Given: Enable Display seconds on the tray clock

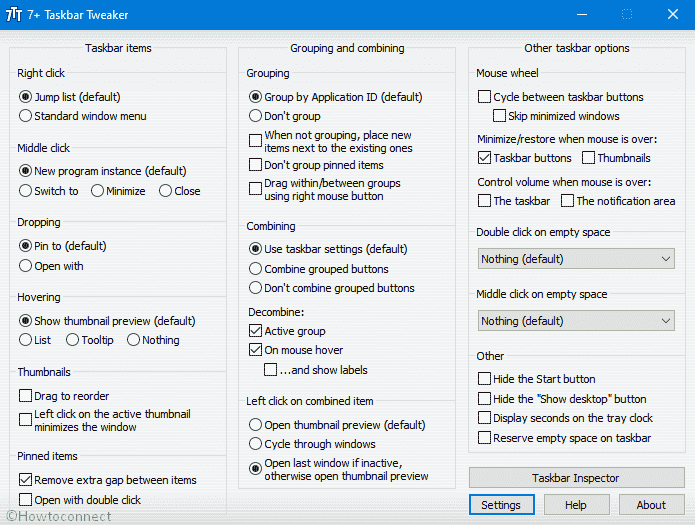Looking at the screenshot, I should [x=484, y=418].
